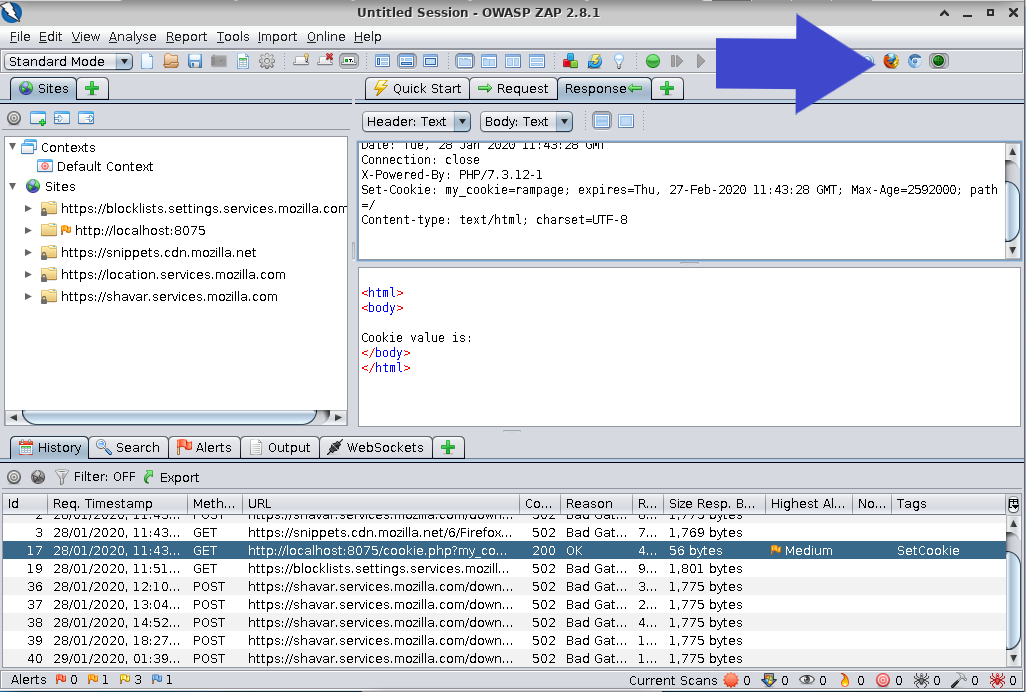
Task: Click the Chrome browser launch icon
Action: (x=914, y=61)
